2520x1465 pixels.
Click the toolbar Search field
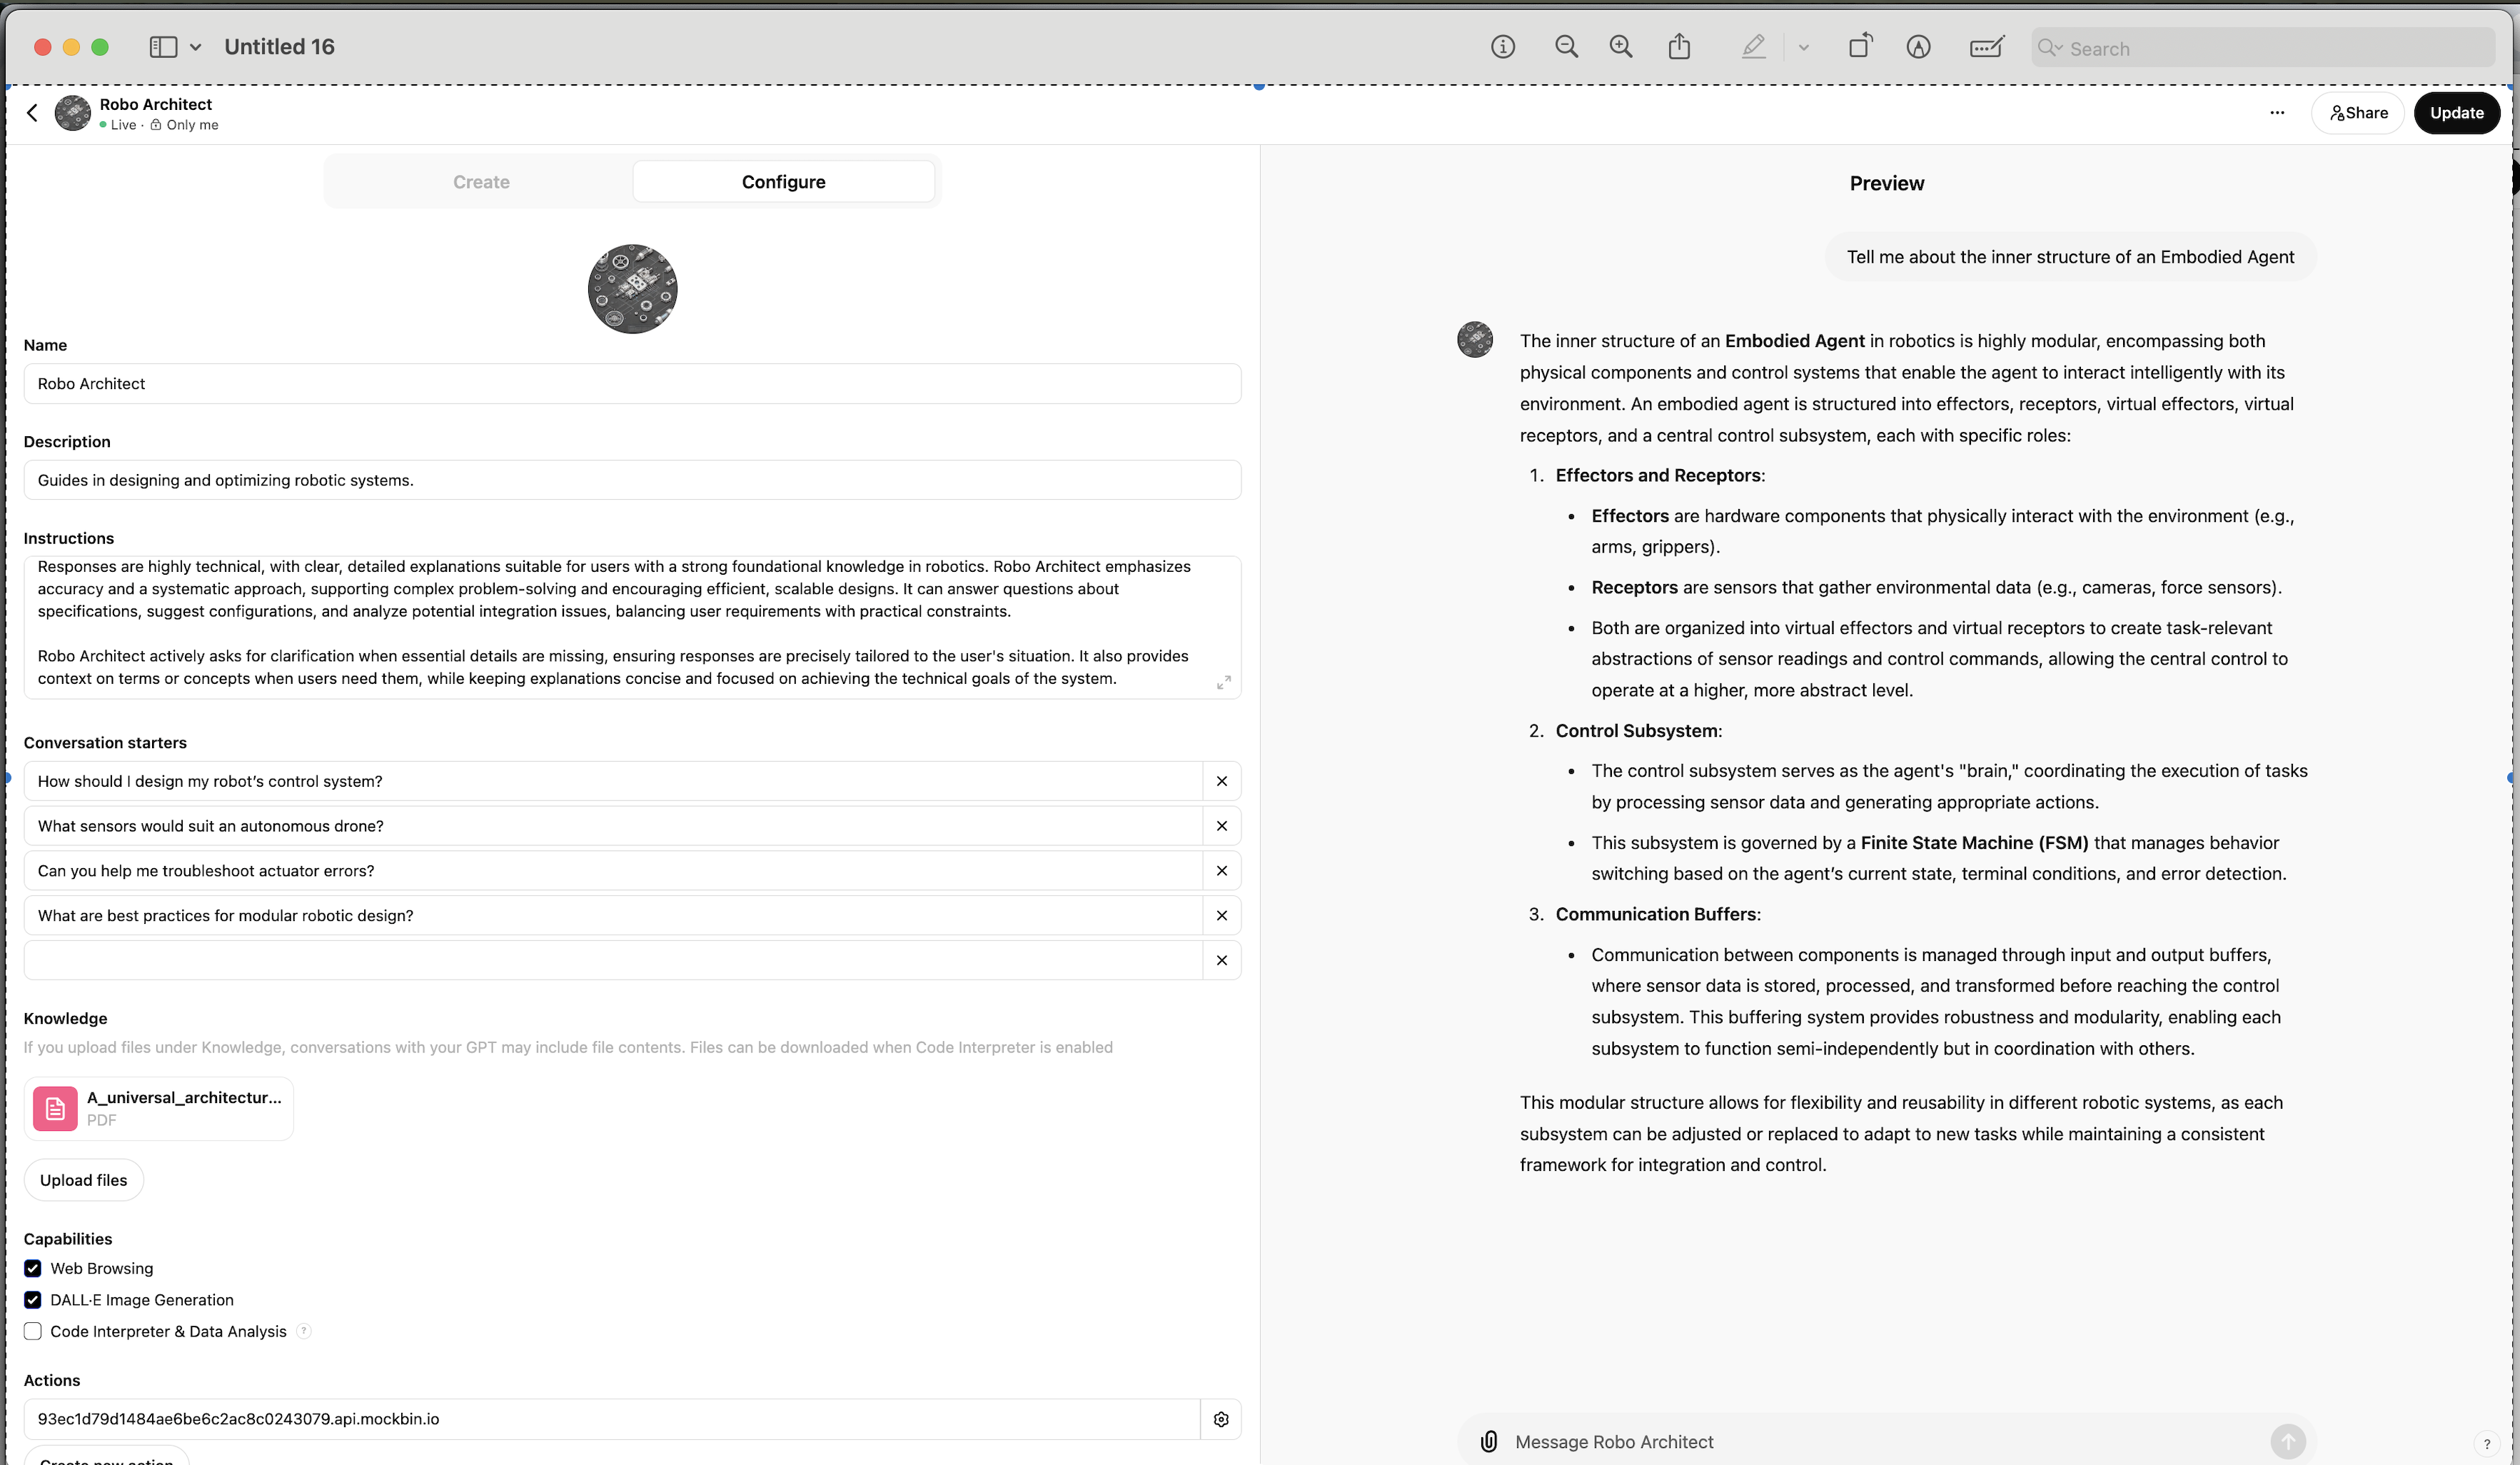[2263, 48]
